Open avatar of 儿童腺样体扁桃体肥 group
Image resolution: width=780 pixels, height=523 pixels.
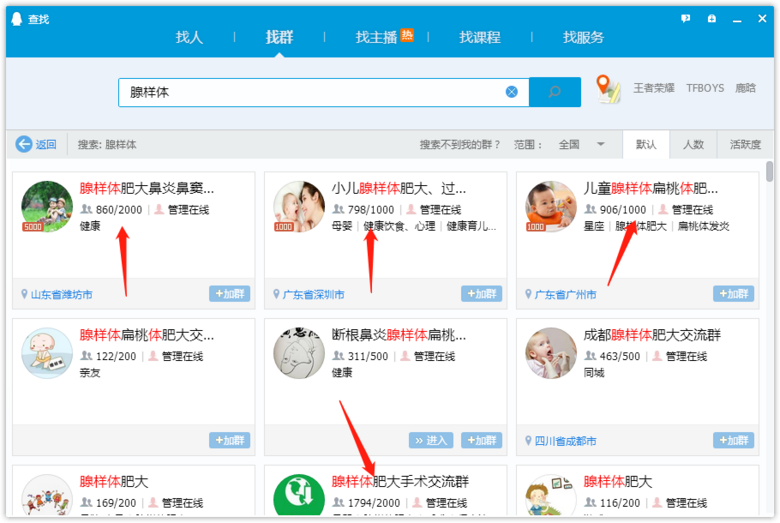[x=551, y=207]
